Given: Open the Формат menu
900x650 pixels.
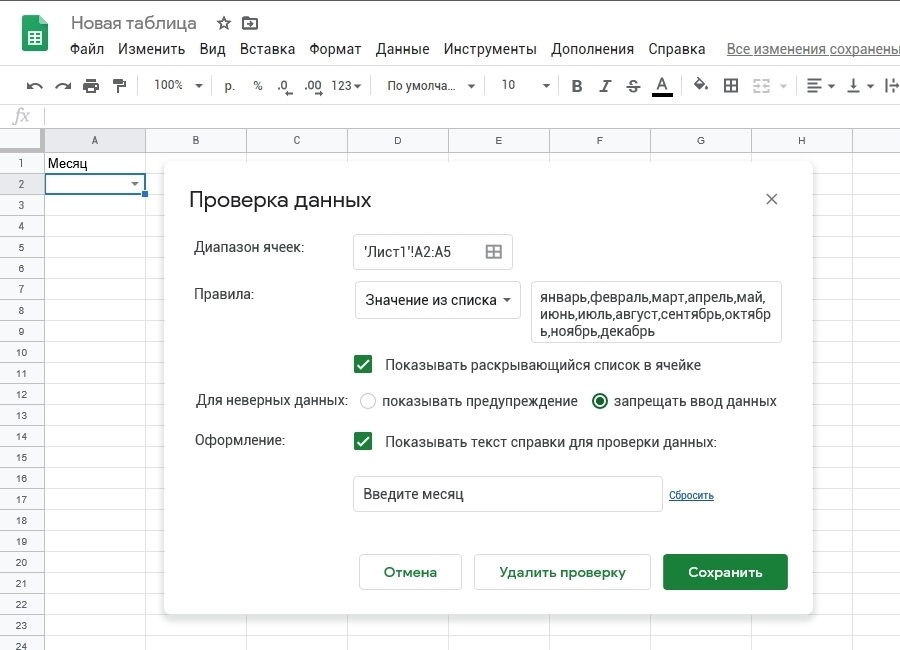Looking at the screenshot, I should [x=335, y=49].
